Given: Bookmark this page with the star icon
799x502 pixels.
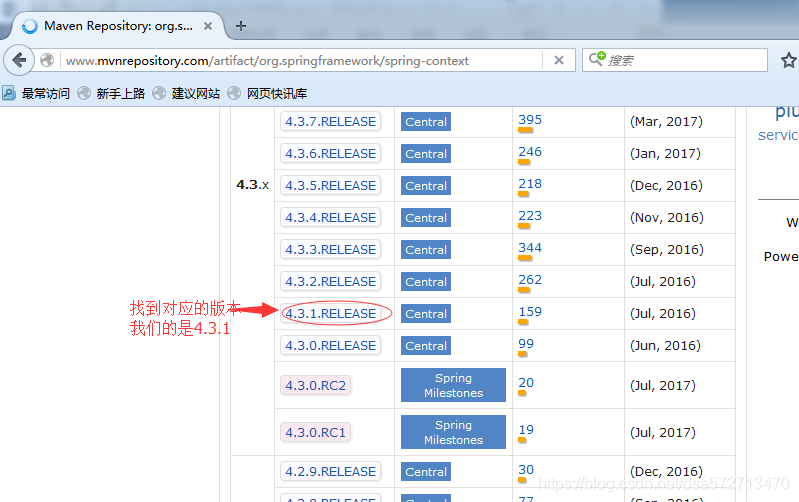Looking at the screenshot, I should tap(789, 60).
